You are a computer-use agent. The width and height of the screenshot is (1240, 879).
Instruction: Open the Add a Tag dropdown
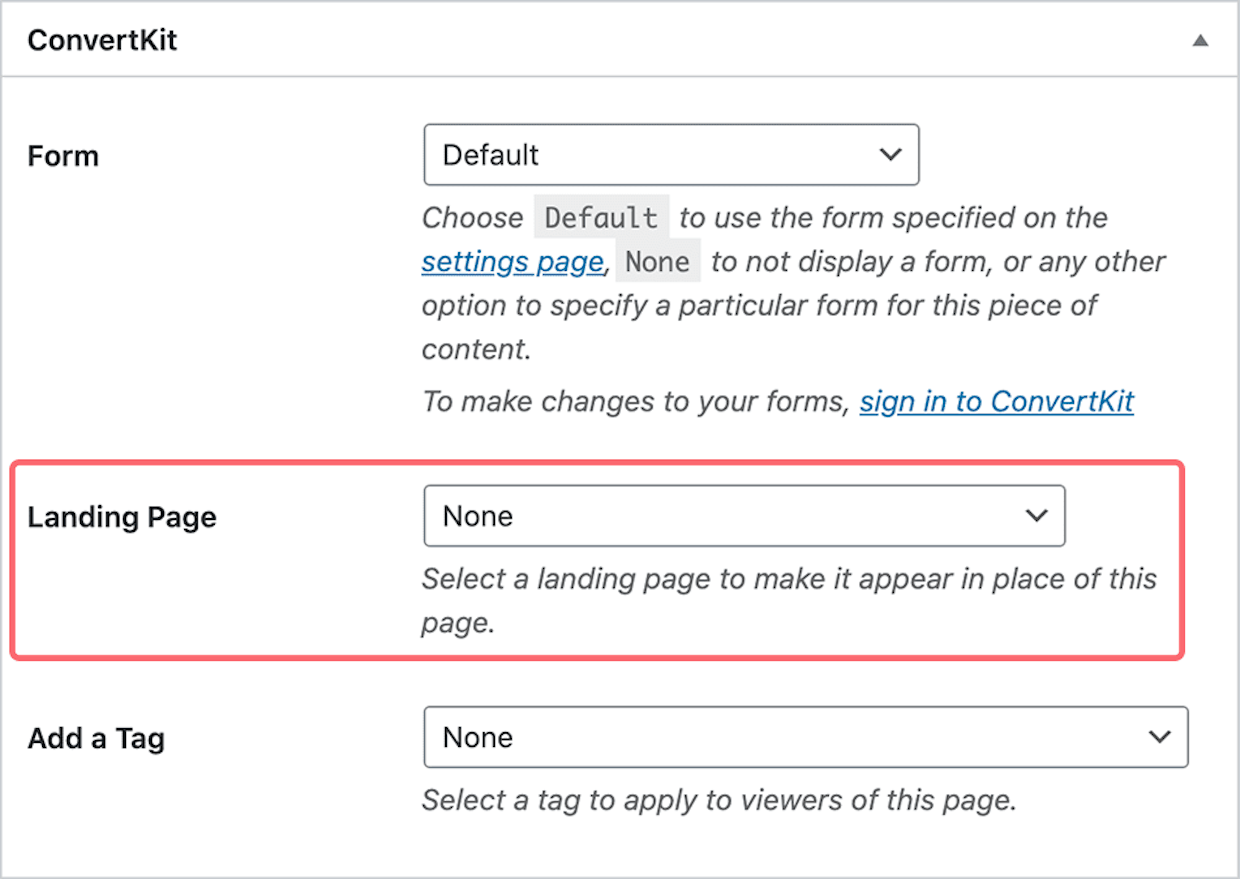(806, 737)
